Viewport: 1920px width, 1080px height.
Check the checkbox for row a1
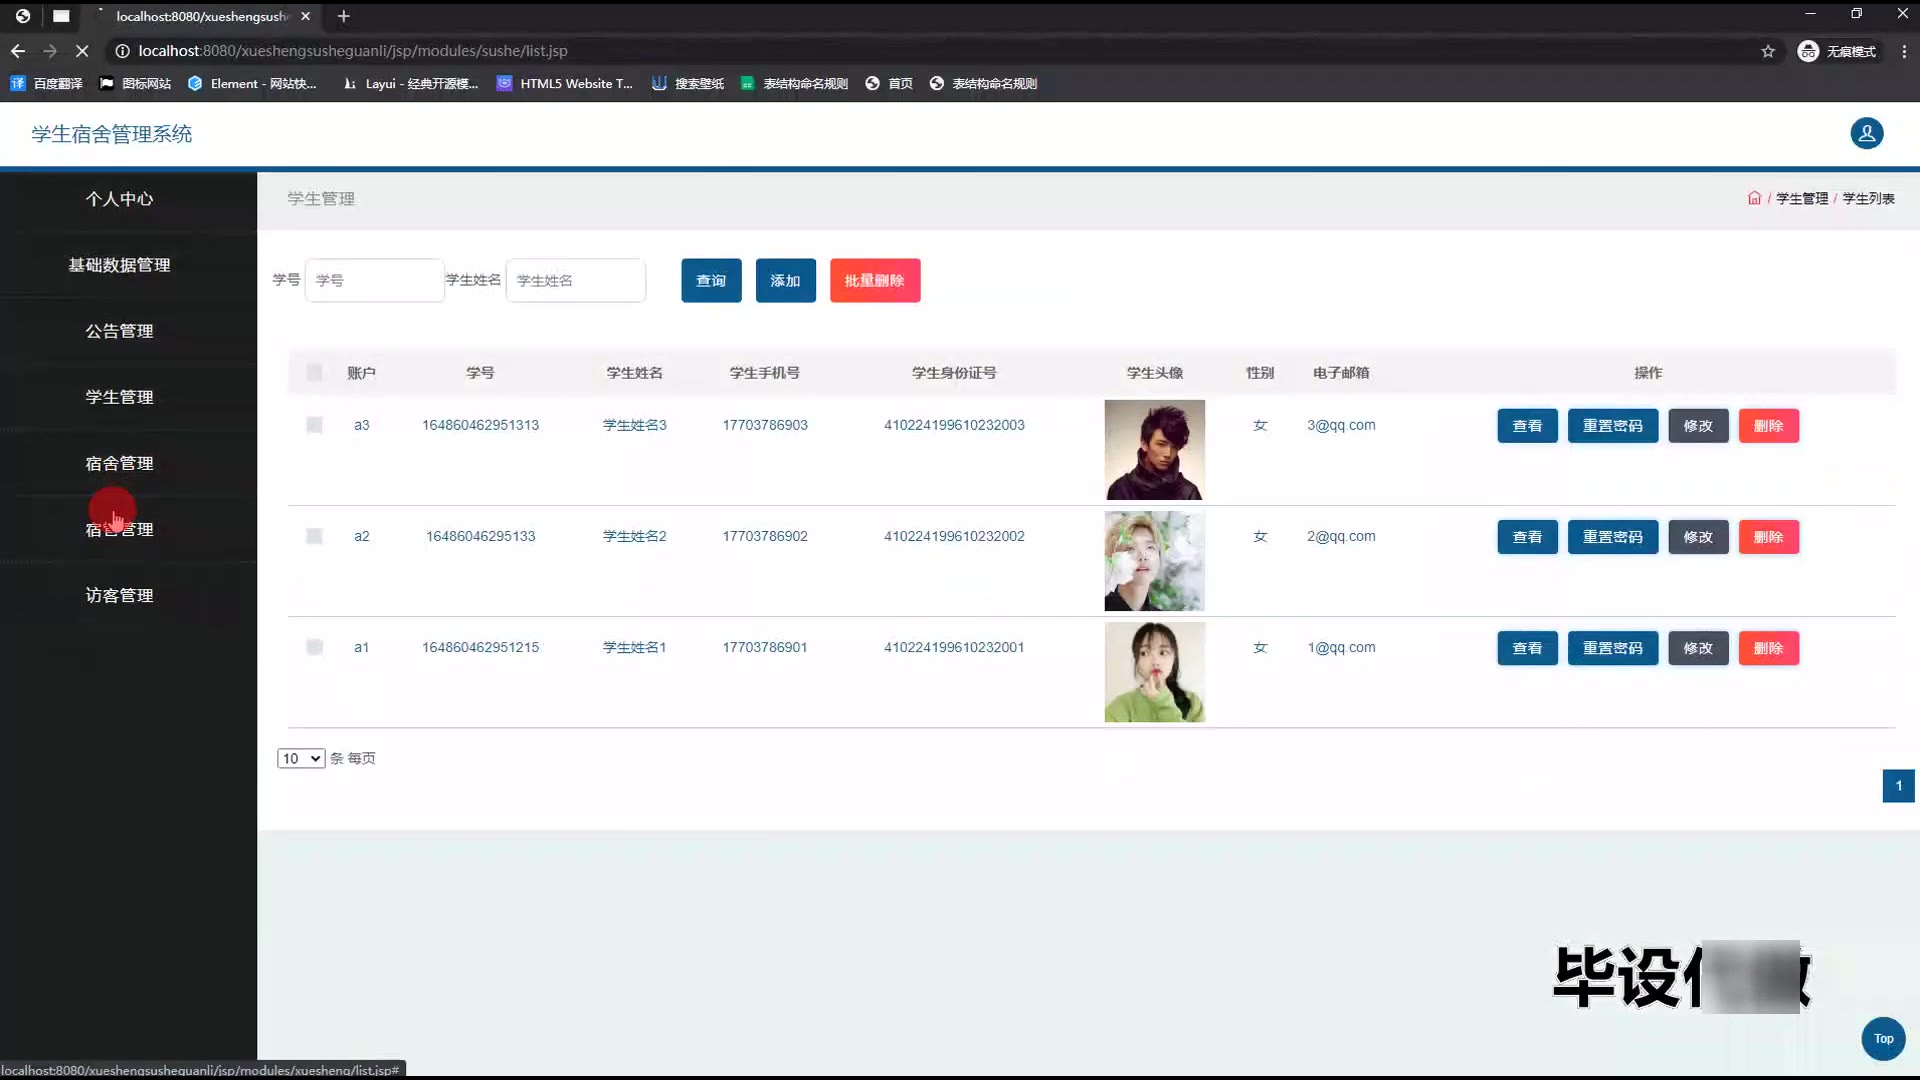click(x=314, y=647)
